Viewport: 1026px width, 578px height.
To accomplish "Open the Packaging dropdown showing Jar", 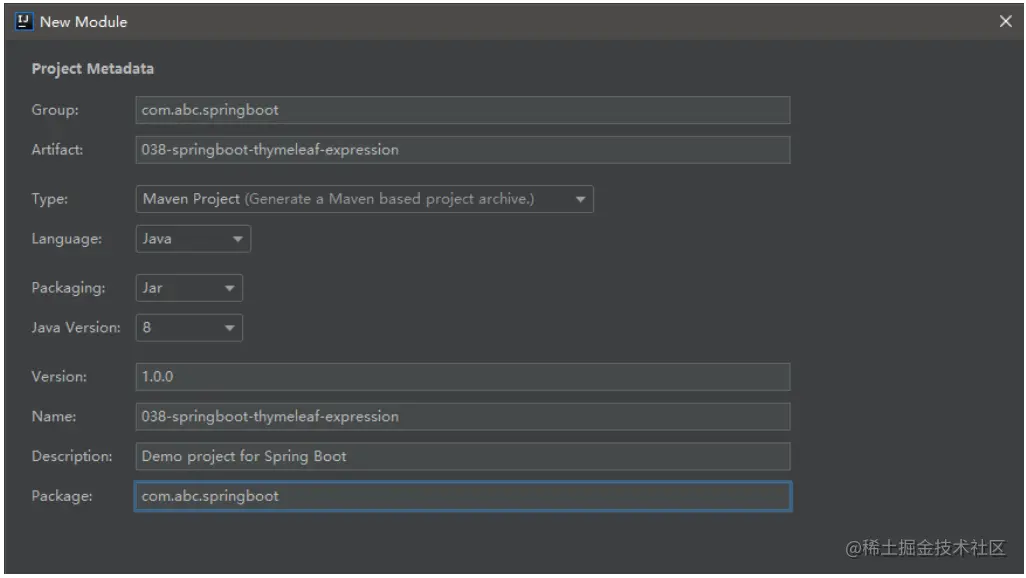I will 189,288.
